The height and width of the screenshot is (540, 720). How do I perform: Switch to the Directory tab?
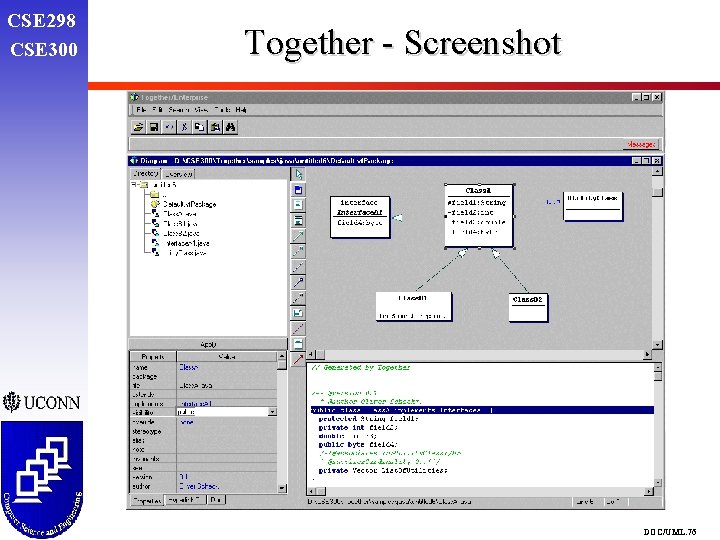[x=146, y=174]
